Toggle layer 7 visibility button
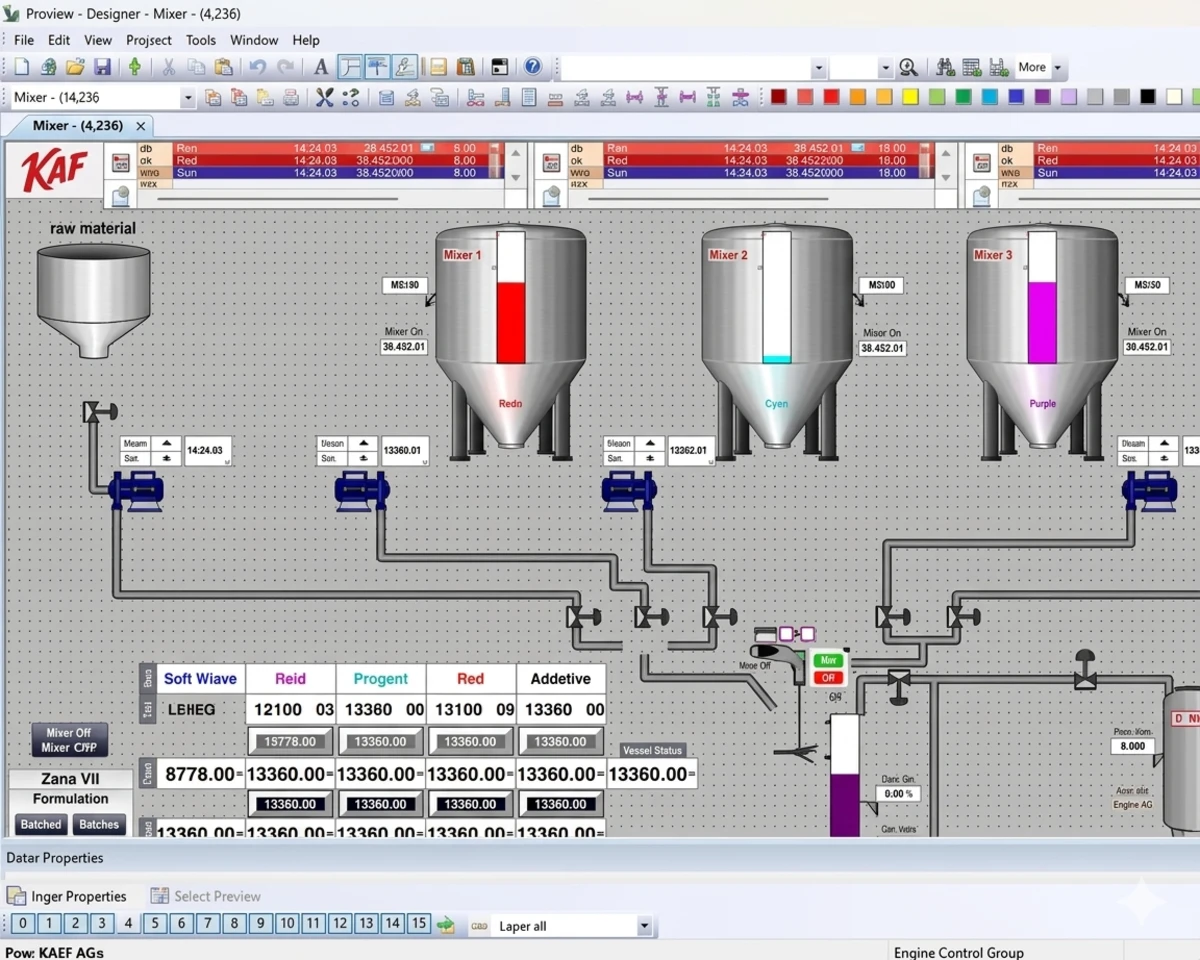Viewport: 1200px width, 960px height. click(207, 924)
